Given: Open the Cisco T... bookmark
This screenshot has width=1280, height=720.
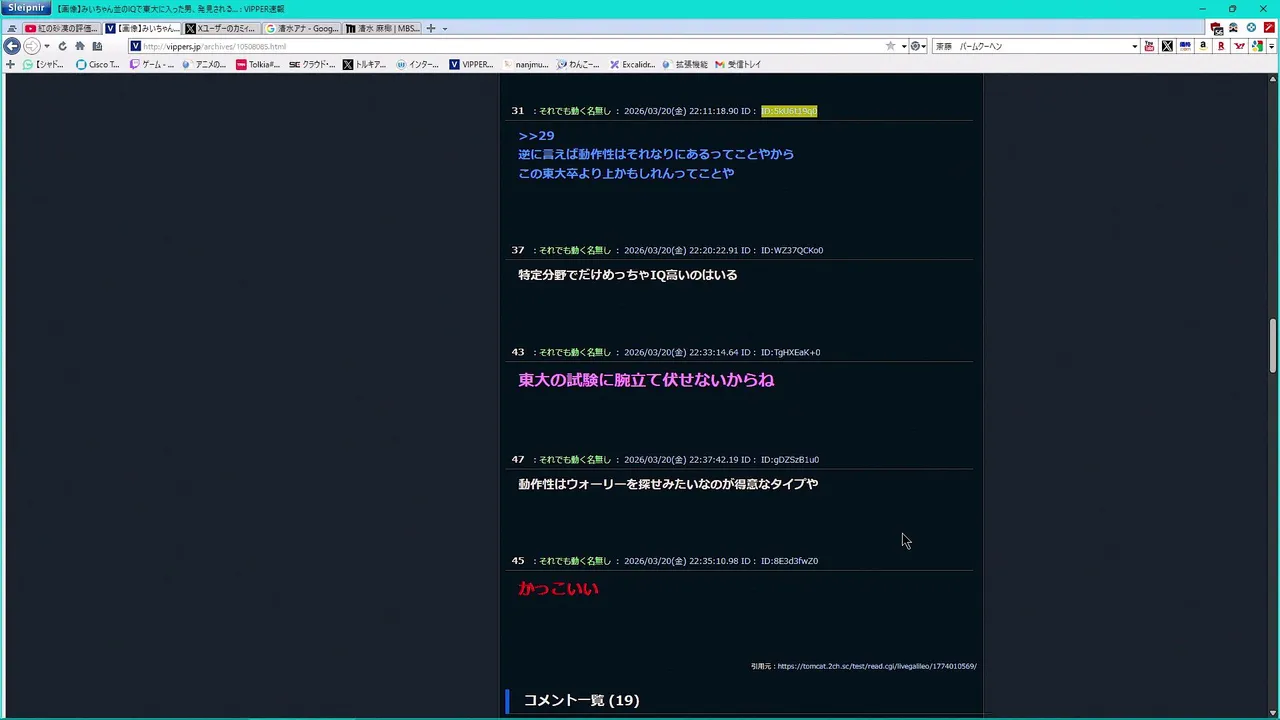Looking at the screenshot, I should (98, 64).
